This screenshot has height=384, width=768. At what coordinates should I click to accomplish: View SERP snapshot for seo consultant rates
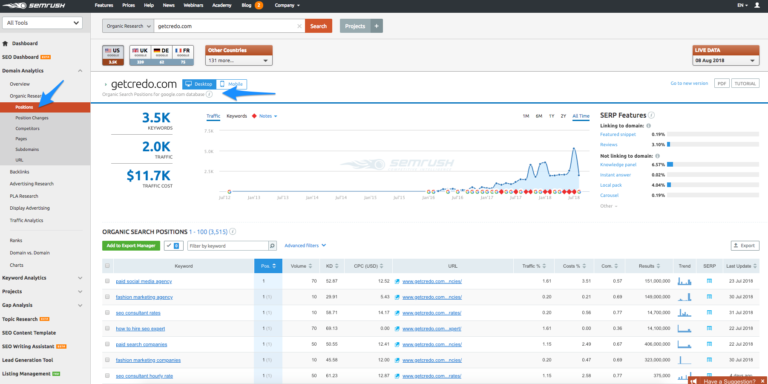(x=709, y=312)
